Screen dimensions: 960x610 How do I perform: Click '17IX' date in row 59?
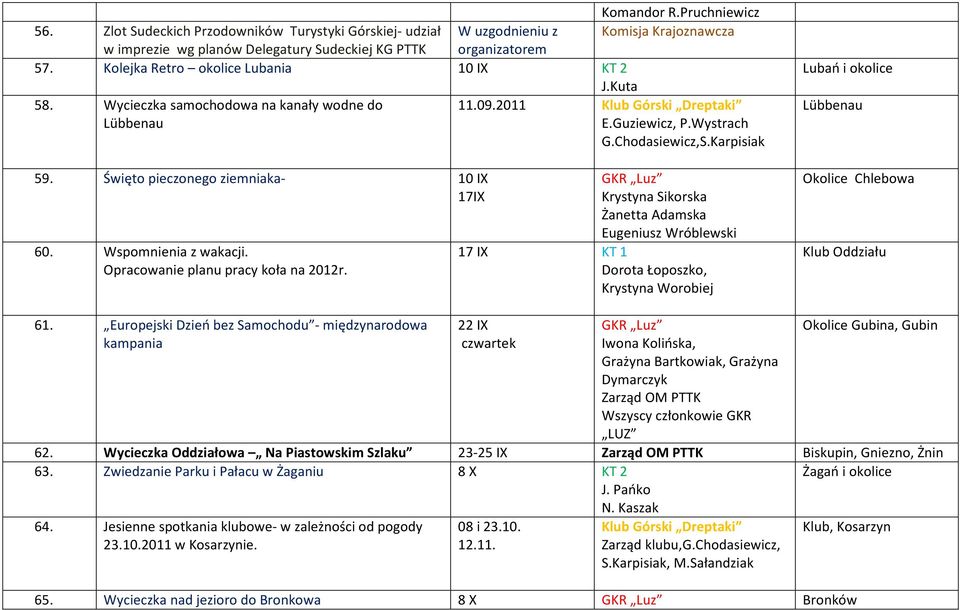471,197
